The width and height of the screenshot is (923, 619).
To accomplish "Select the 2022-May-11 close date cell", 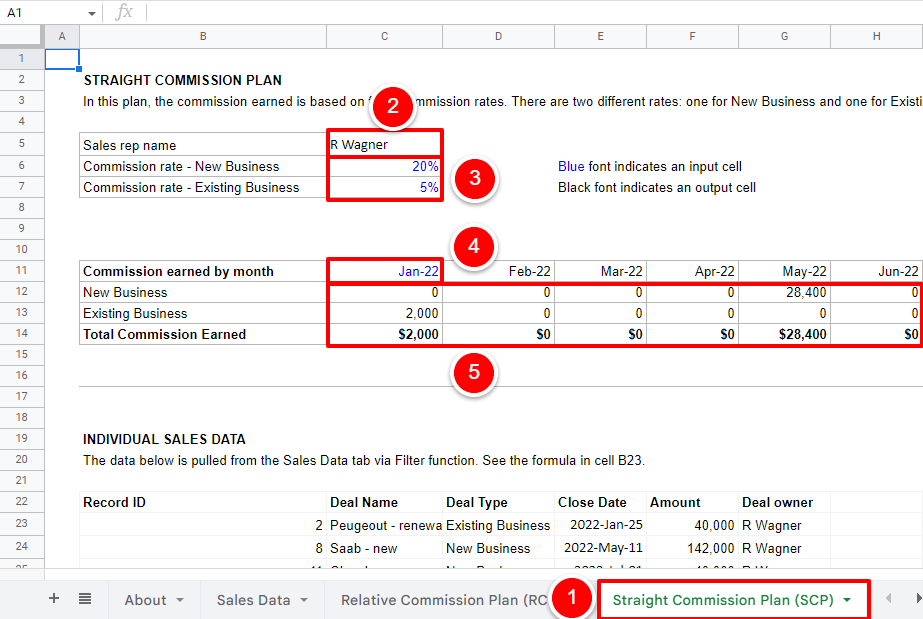I will (600, 548).
